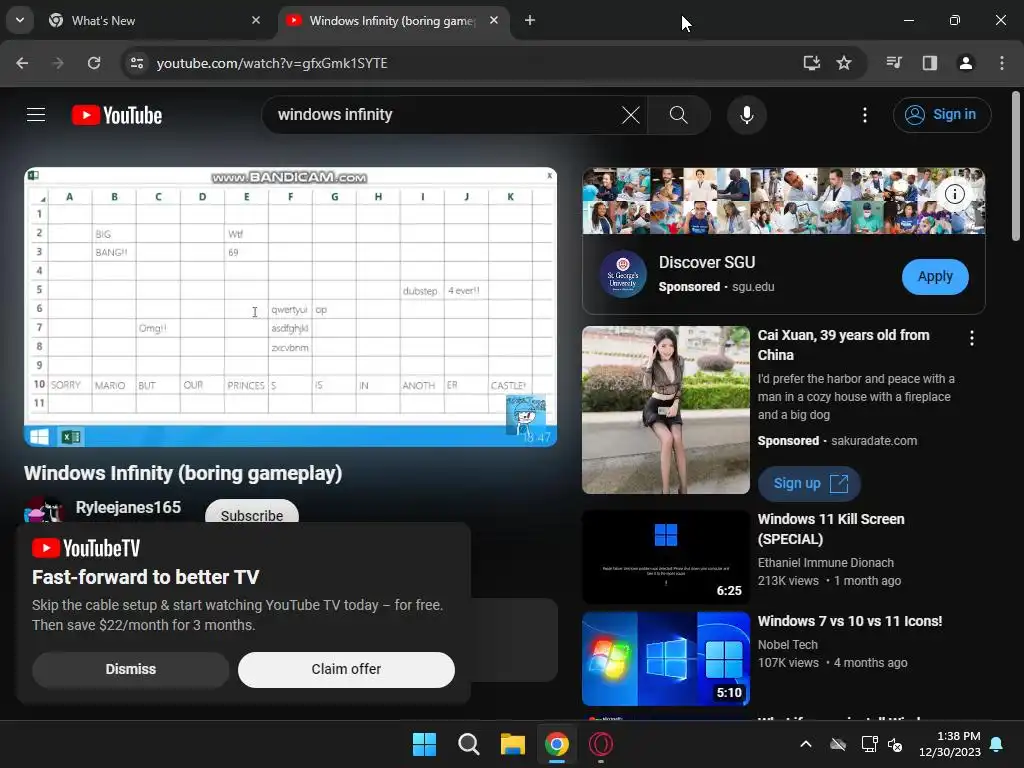Expand the tab search dropdown
The width and height of the screenshot is (1024, 768).
pyautogui.click(x=20, y=20)
